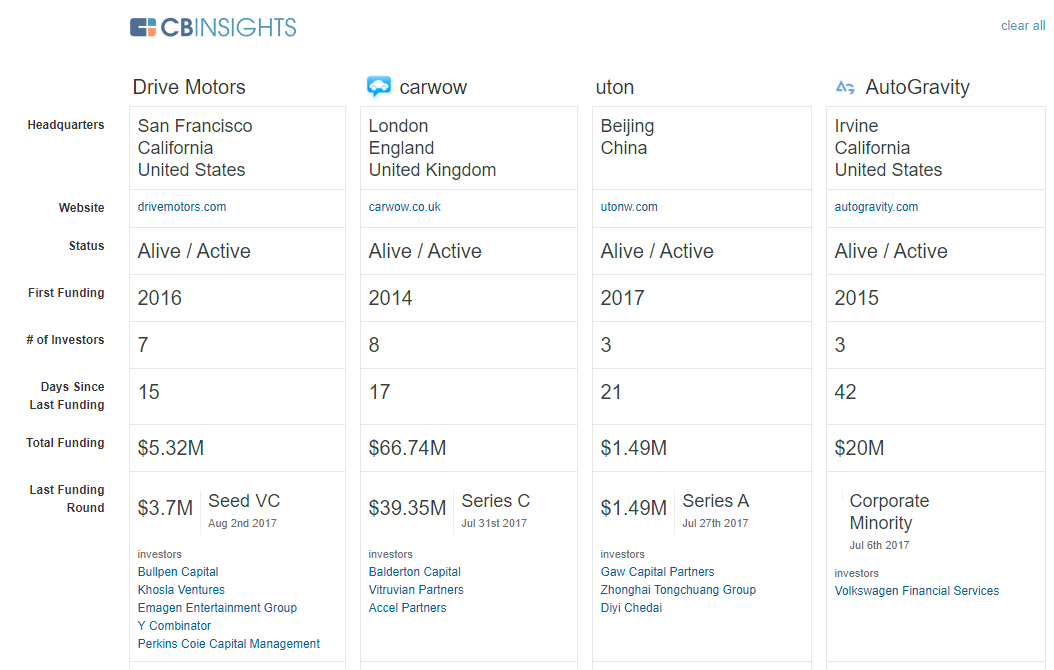
Task: Click the CB Insights logo
Action: point(213,28)
